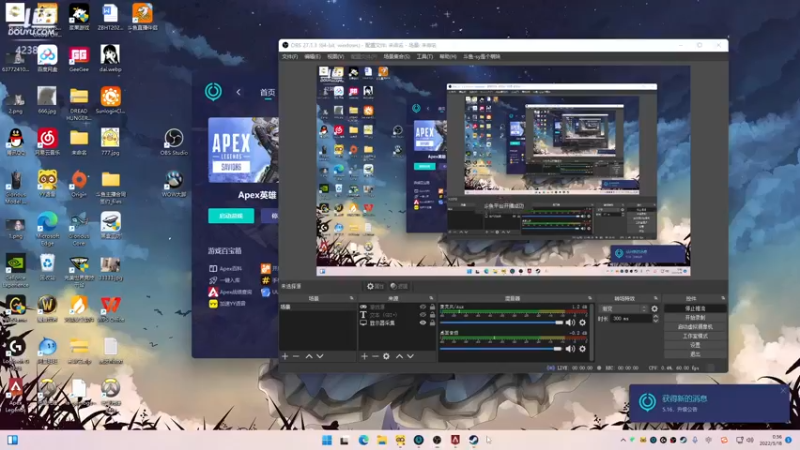This screenshot has width=800, height=450.
Task: Click 开始录制 to start recording
Action: (x=695, y=318)
